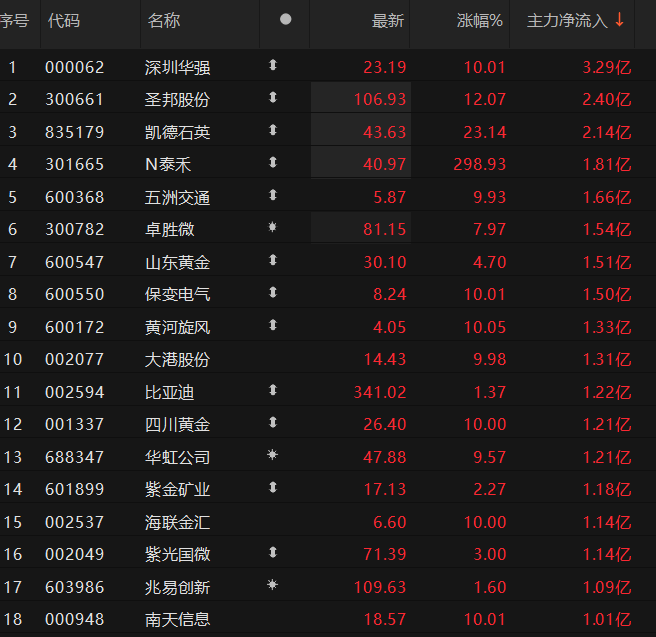Select stock name 黄河旋风
This screenshot has height=637, width=656.
coord(177,327)
